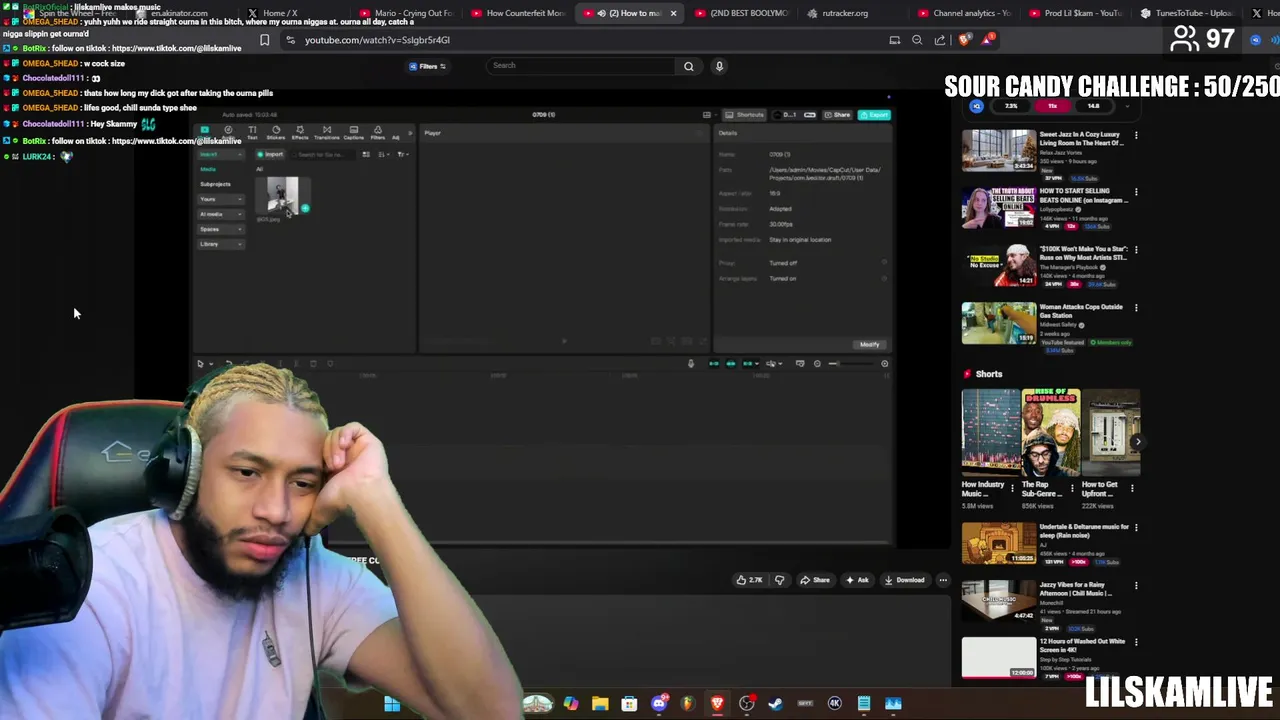1280x720 pixels.
Task: Close the current YouTube browser tab
Action: (673, 13)
